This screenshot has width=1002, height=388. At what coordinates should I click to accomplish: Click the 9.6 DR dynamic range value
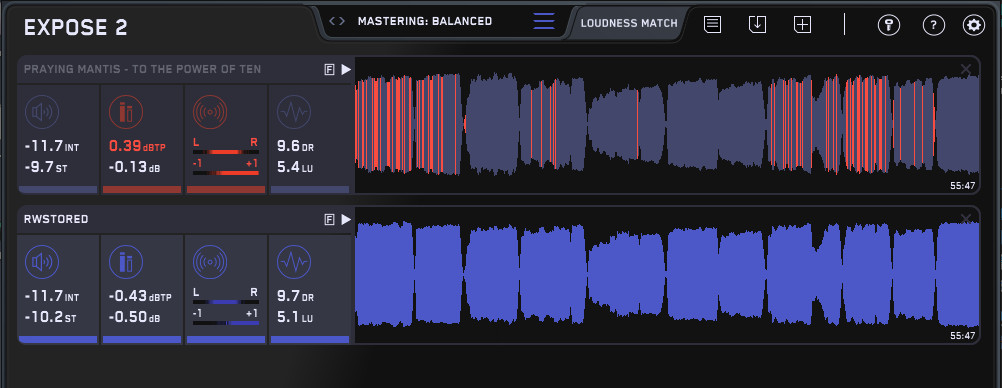(x=295, y=146)
